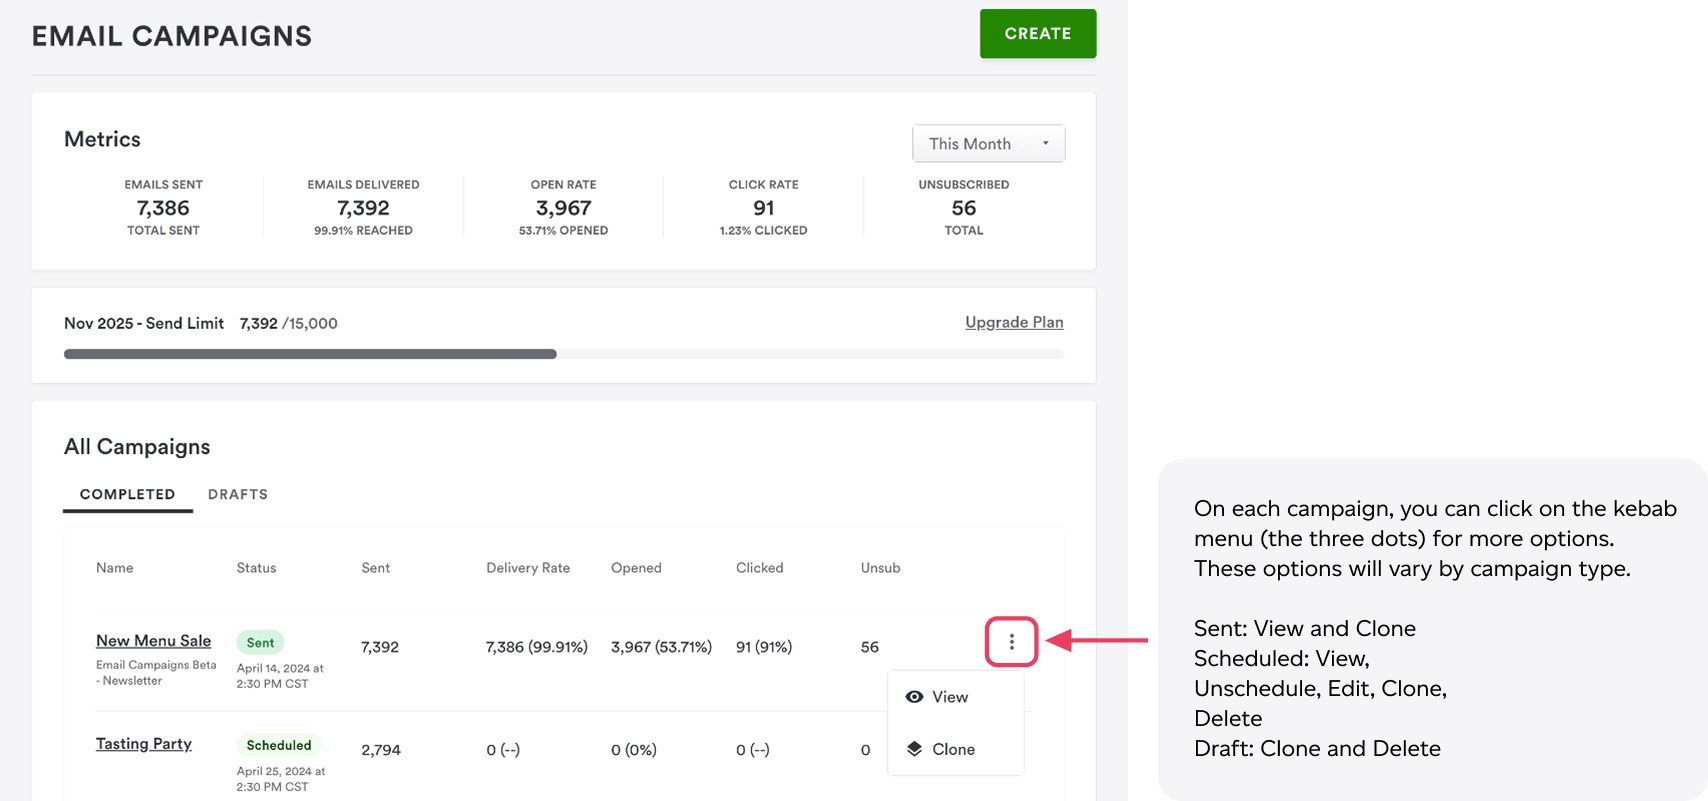
Task: Click the layers icon beside Clone
Action: (x=914, y=749)
